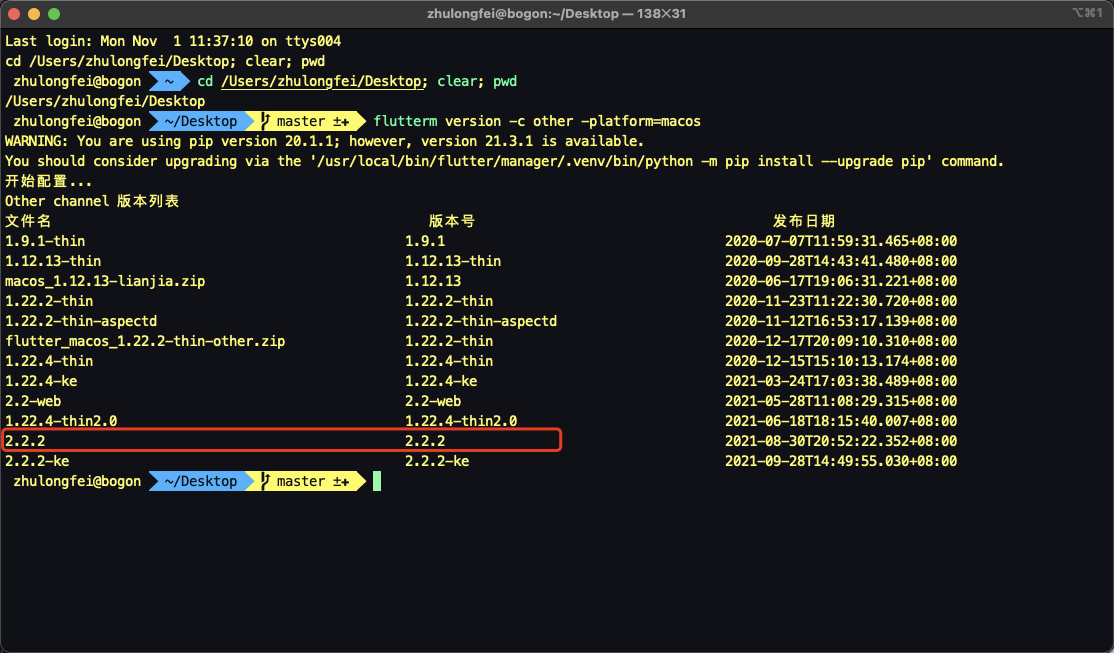Select file name 'flutter_macos_1.22.2-thin-other.zip'
The image size is (1114, 653).
pos(145,341)
